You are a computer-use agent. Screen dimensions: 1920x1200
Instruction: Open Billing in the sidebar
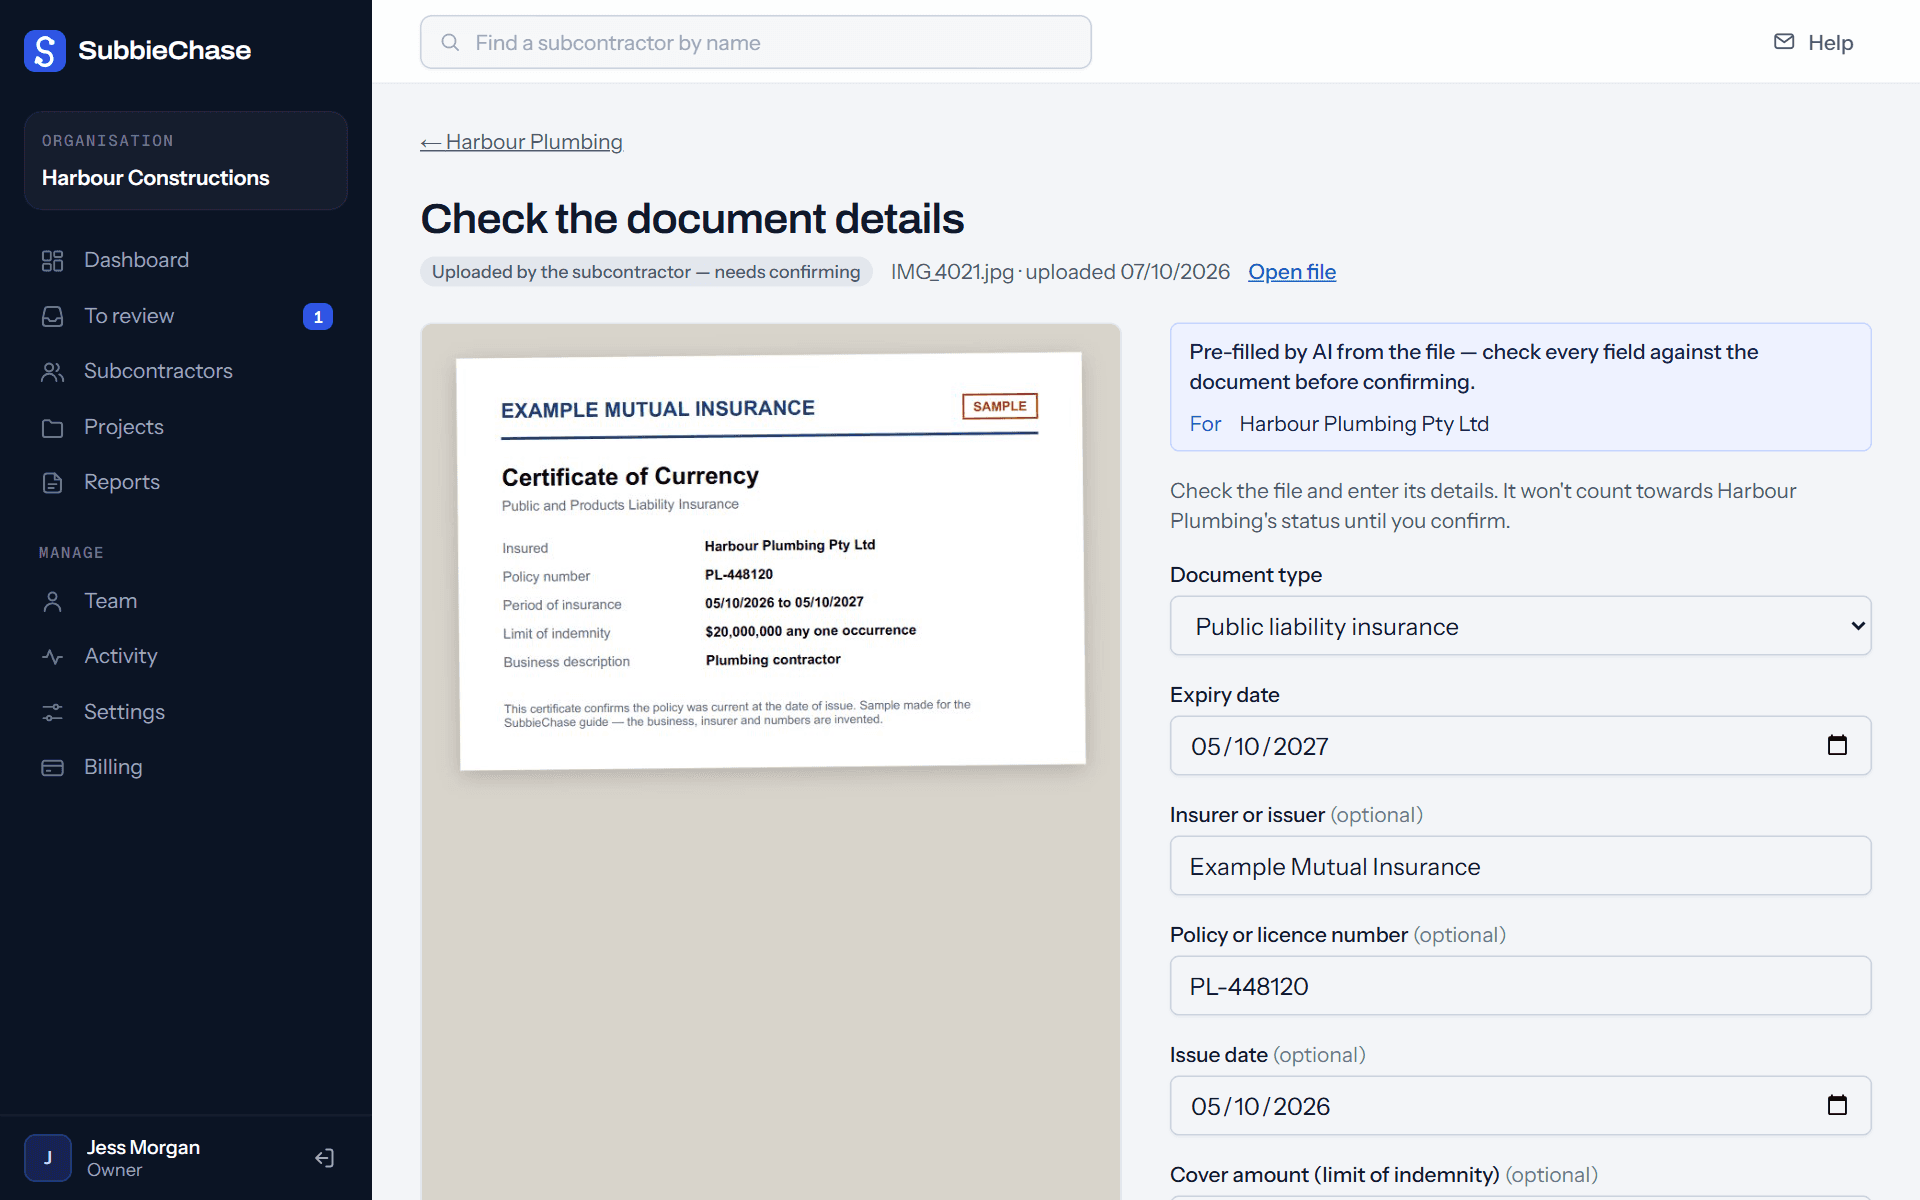[x=186, y=767]
